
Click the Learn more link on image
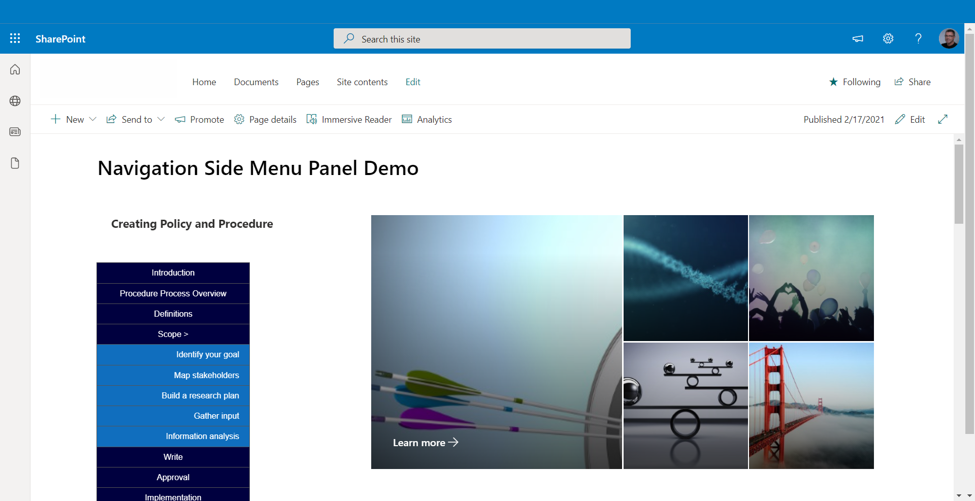coord(425,442)
